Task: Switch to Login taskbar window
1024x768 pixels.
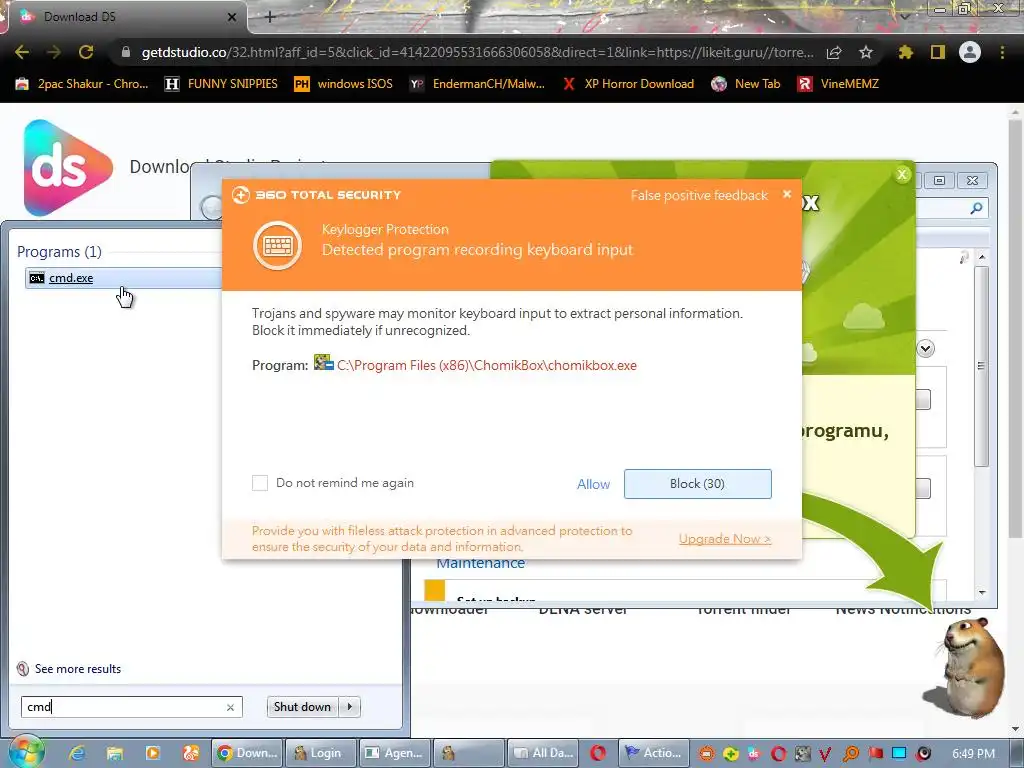Action: 321,753
